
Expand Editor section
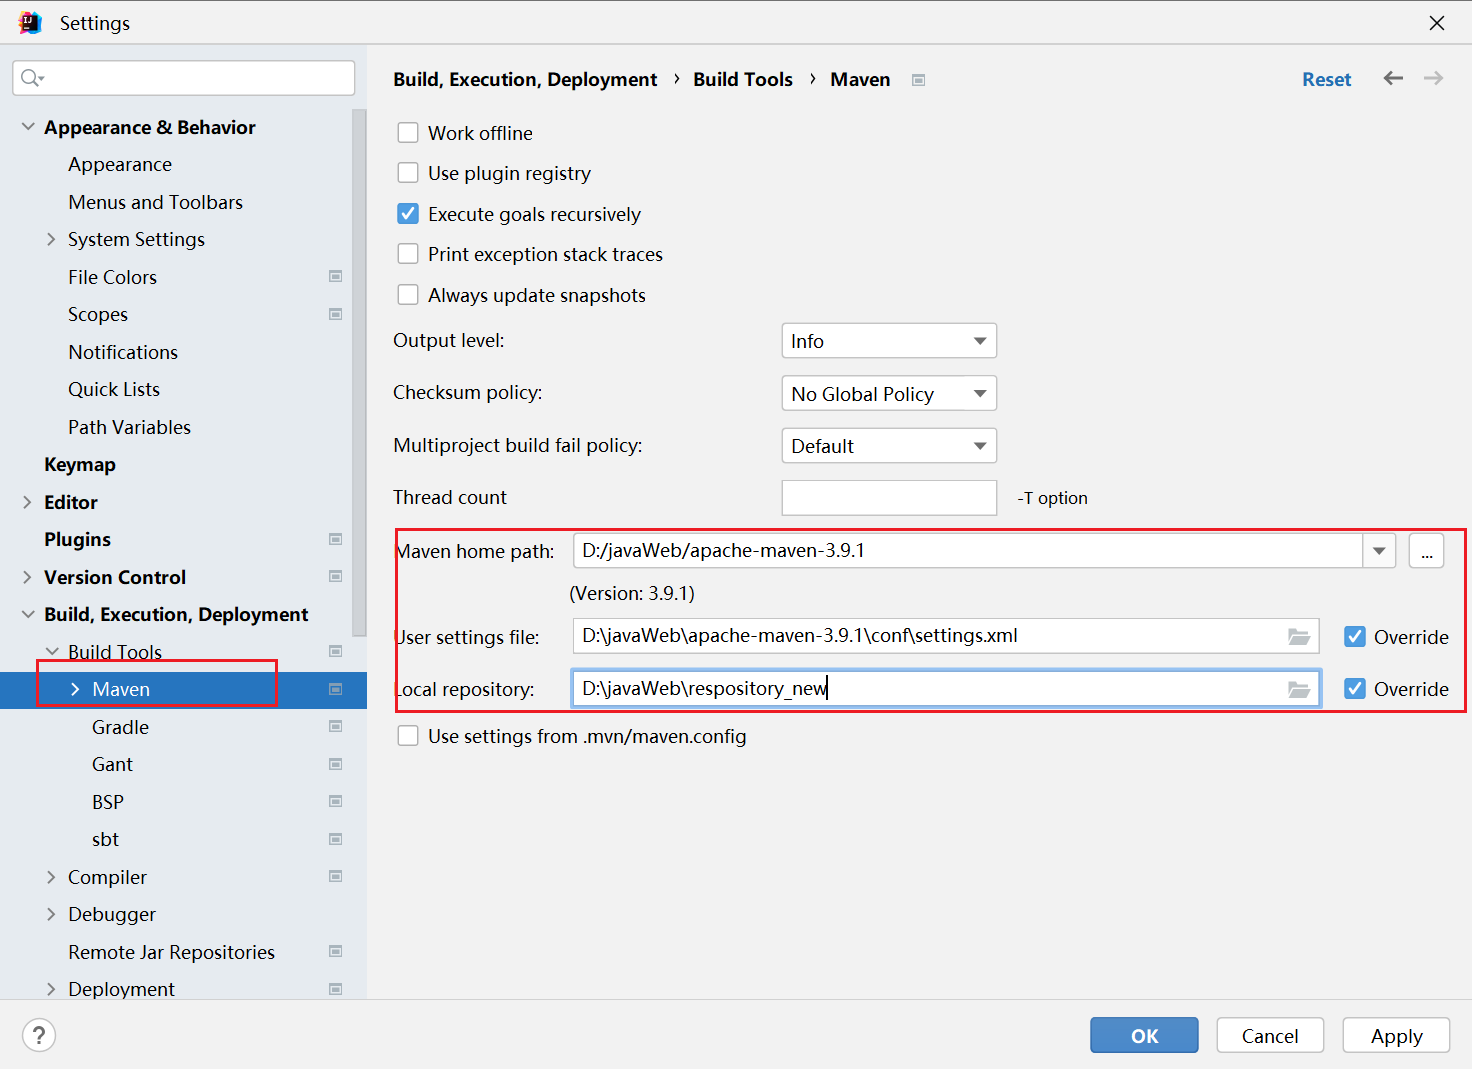pos(28,502)
